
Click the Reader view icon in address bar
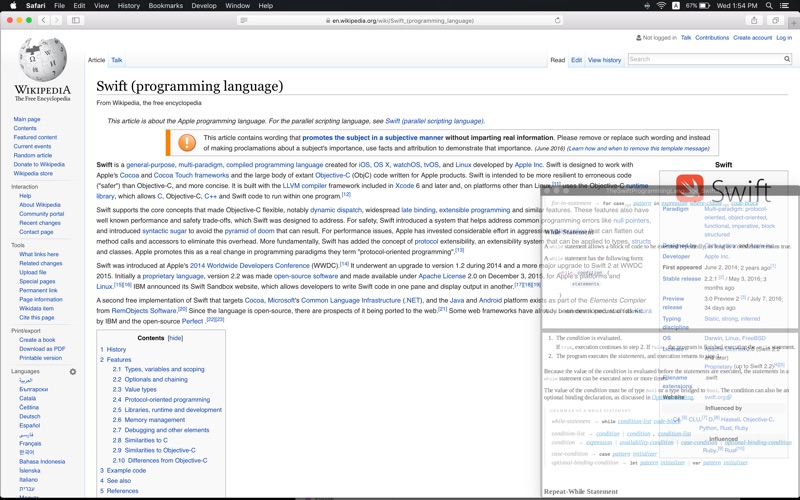click(244, 20)
